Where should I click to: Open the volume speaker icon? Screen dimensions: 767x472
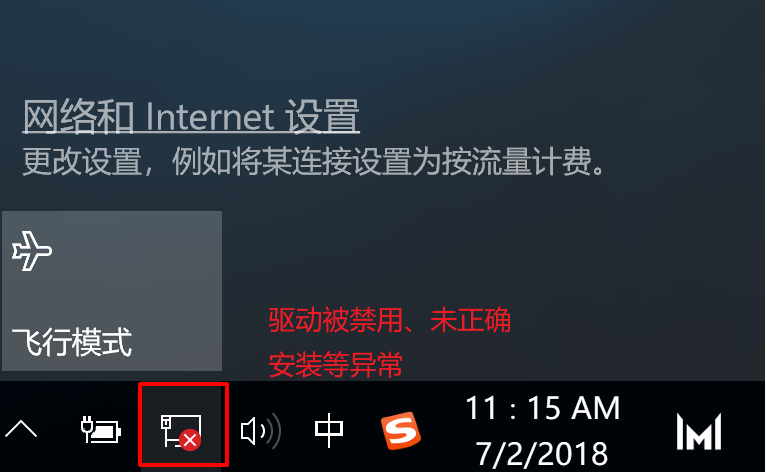[261, 431]
